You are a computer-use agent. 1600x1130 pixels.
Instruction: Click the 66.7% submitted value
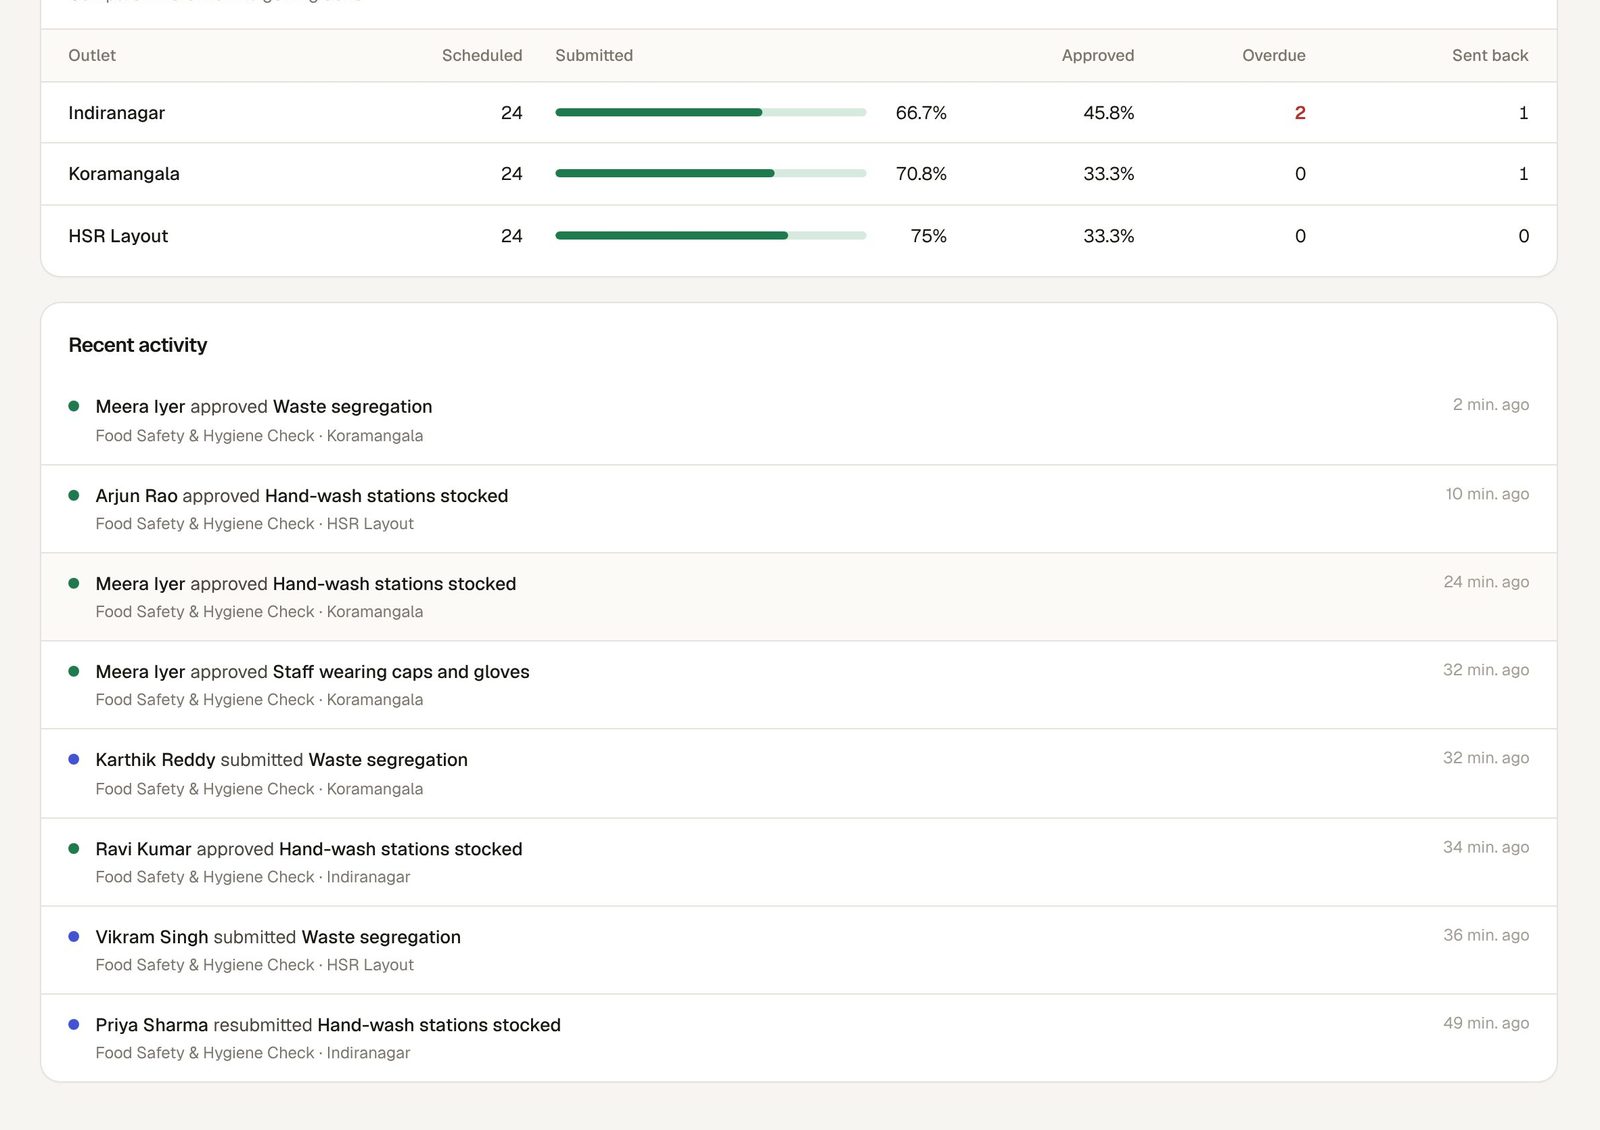tap(921, 113)
